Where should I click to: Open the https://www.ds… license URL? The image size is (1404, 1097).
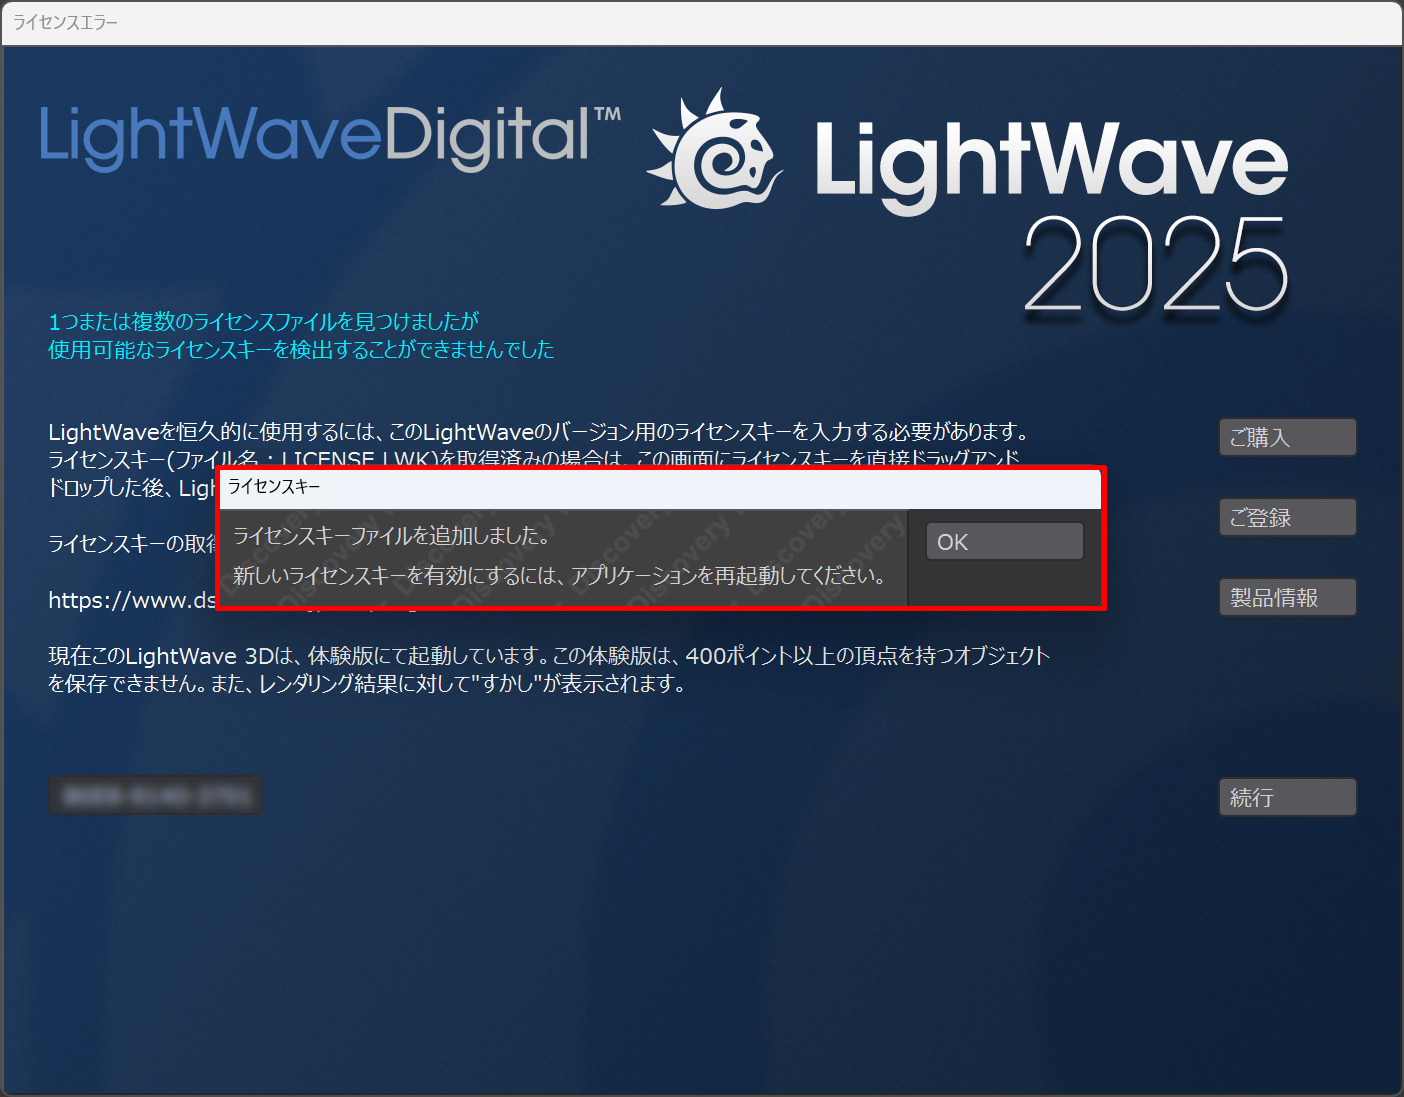tap(132, 600)
